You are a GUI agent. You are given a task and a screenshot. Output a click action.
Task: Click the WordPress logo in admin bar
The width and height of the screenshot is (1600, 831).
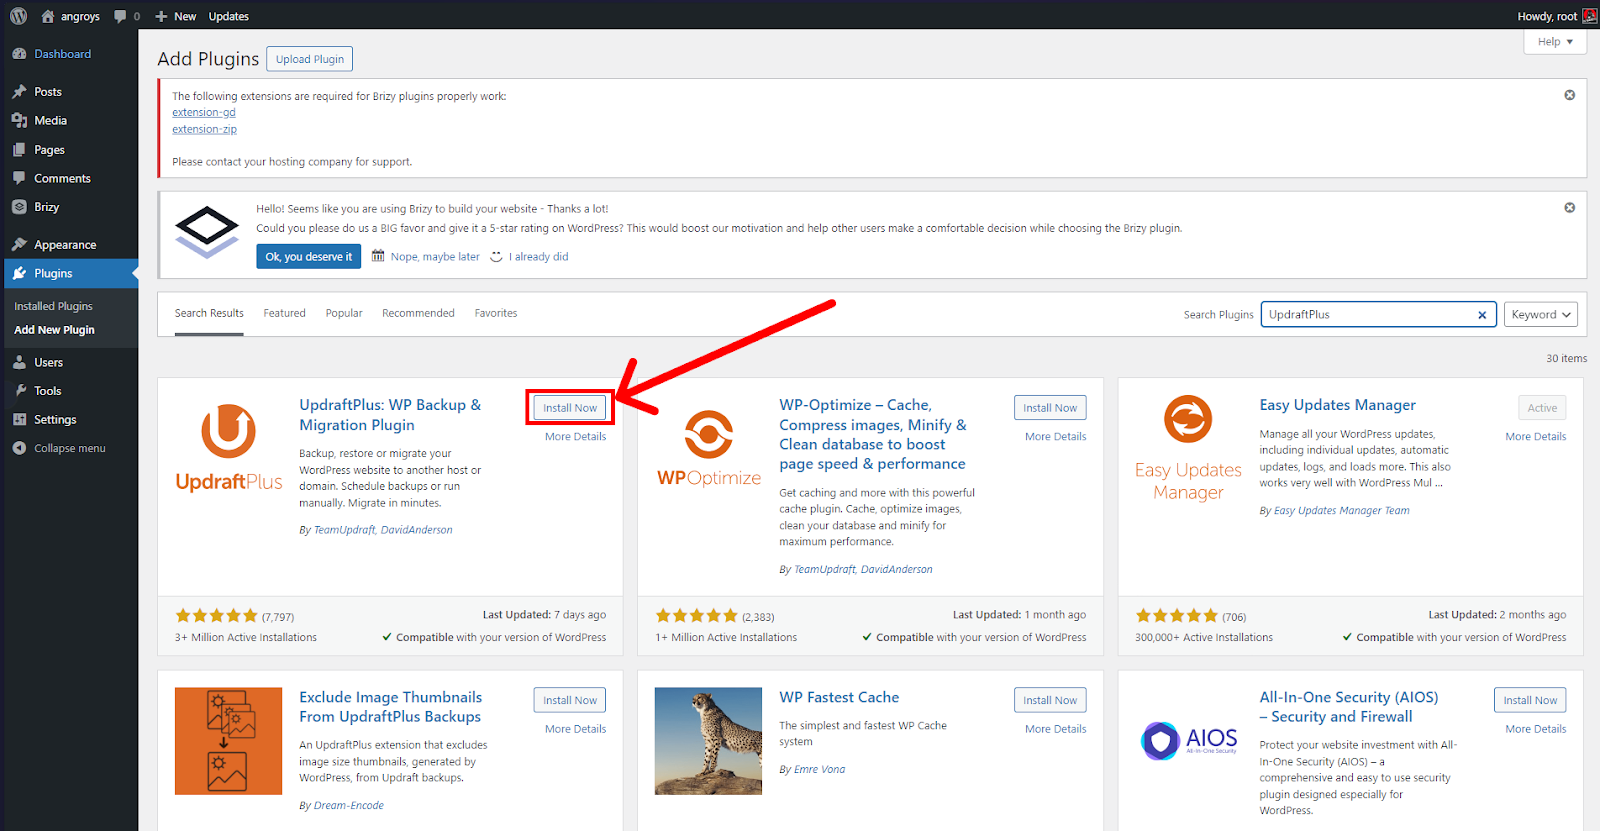19,16
